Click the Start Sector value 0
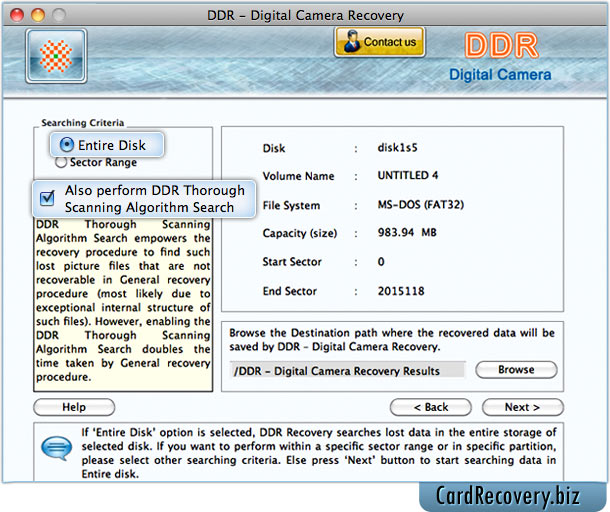The height and width of the screenshot is (512, 610). click(x=381, y=261)
